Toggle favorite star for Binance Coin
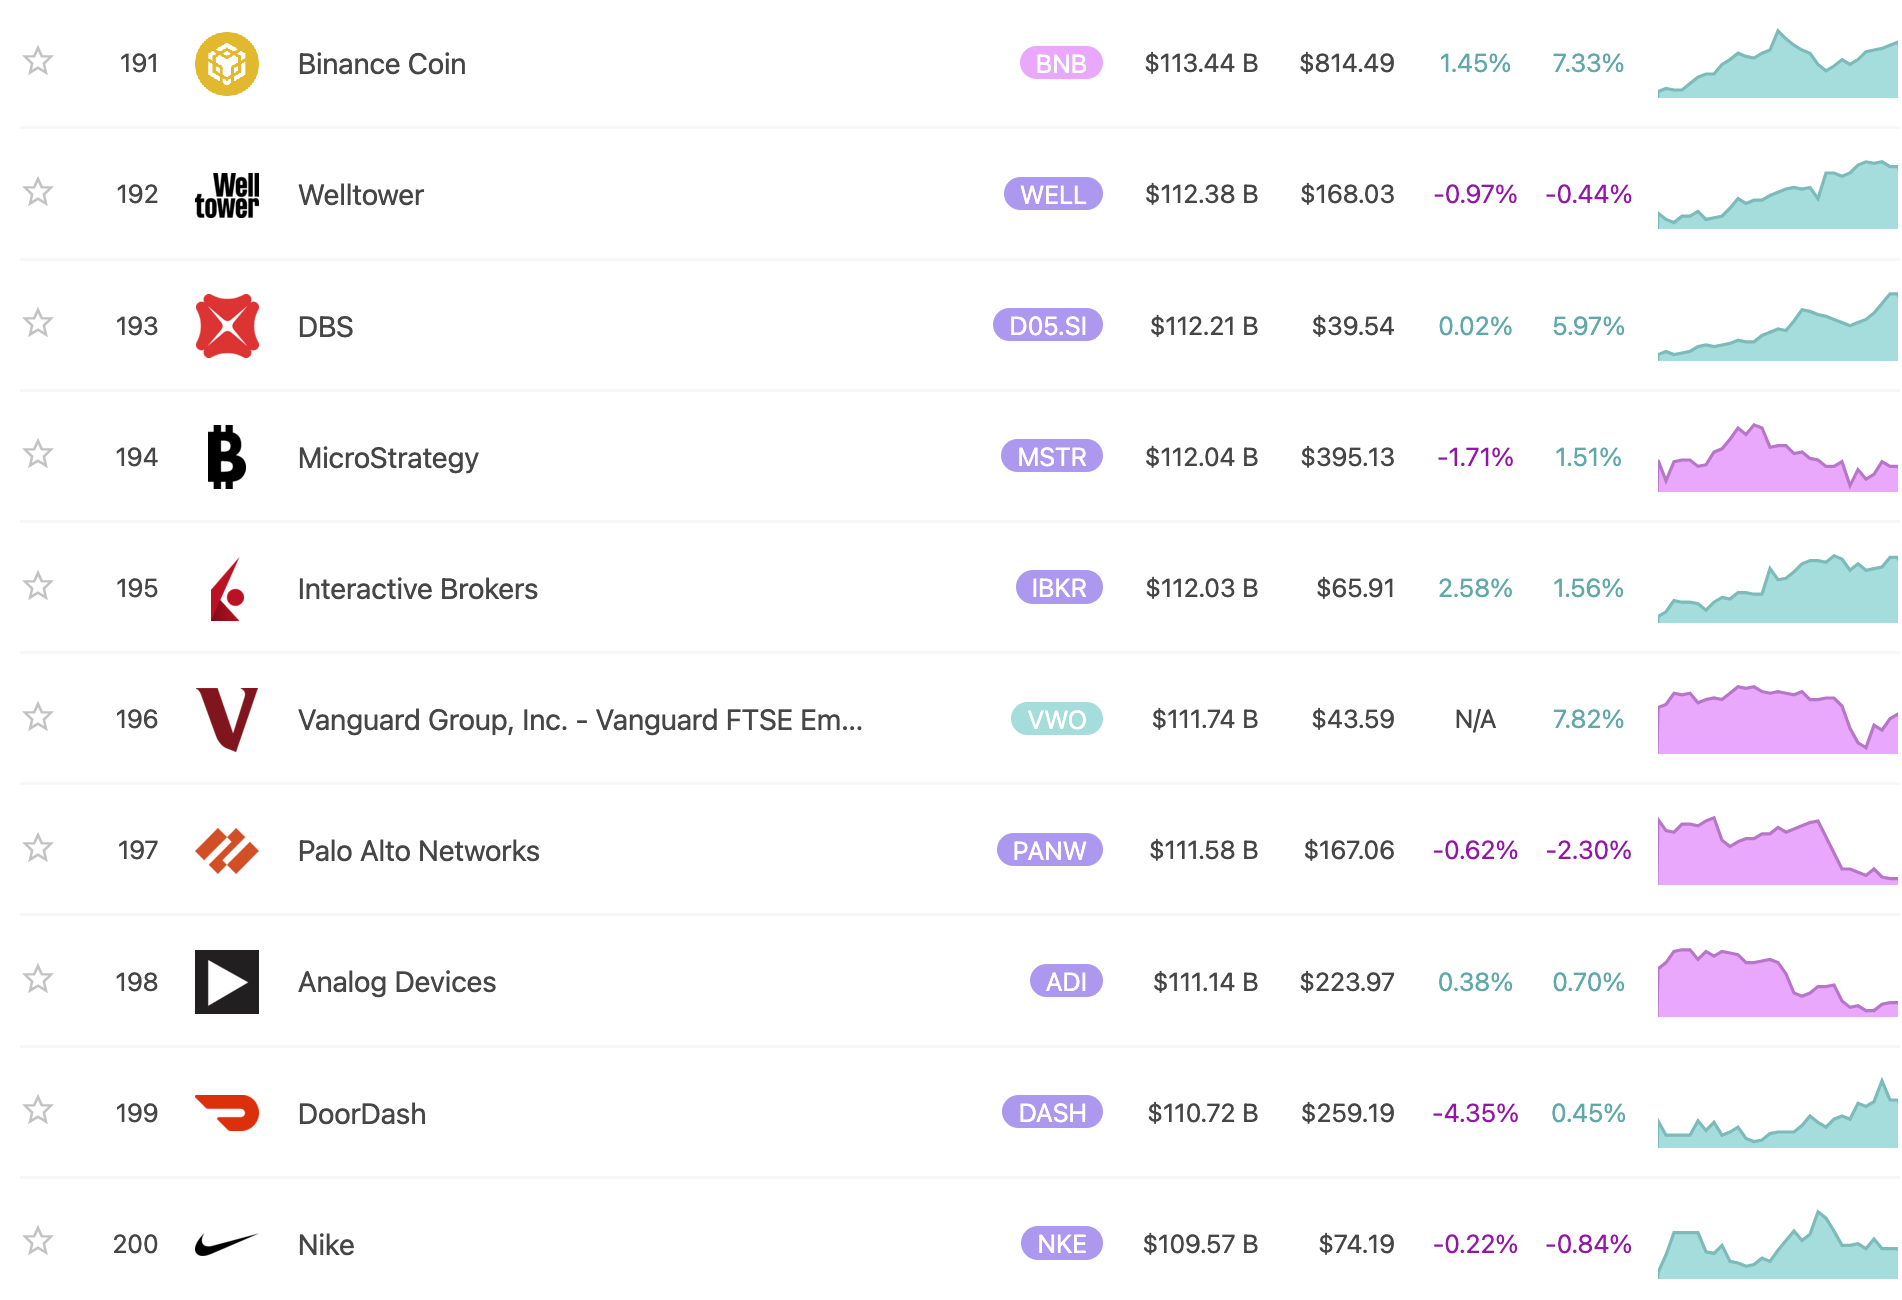This screenshot has height=1300, width=1902. point(38,61)
